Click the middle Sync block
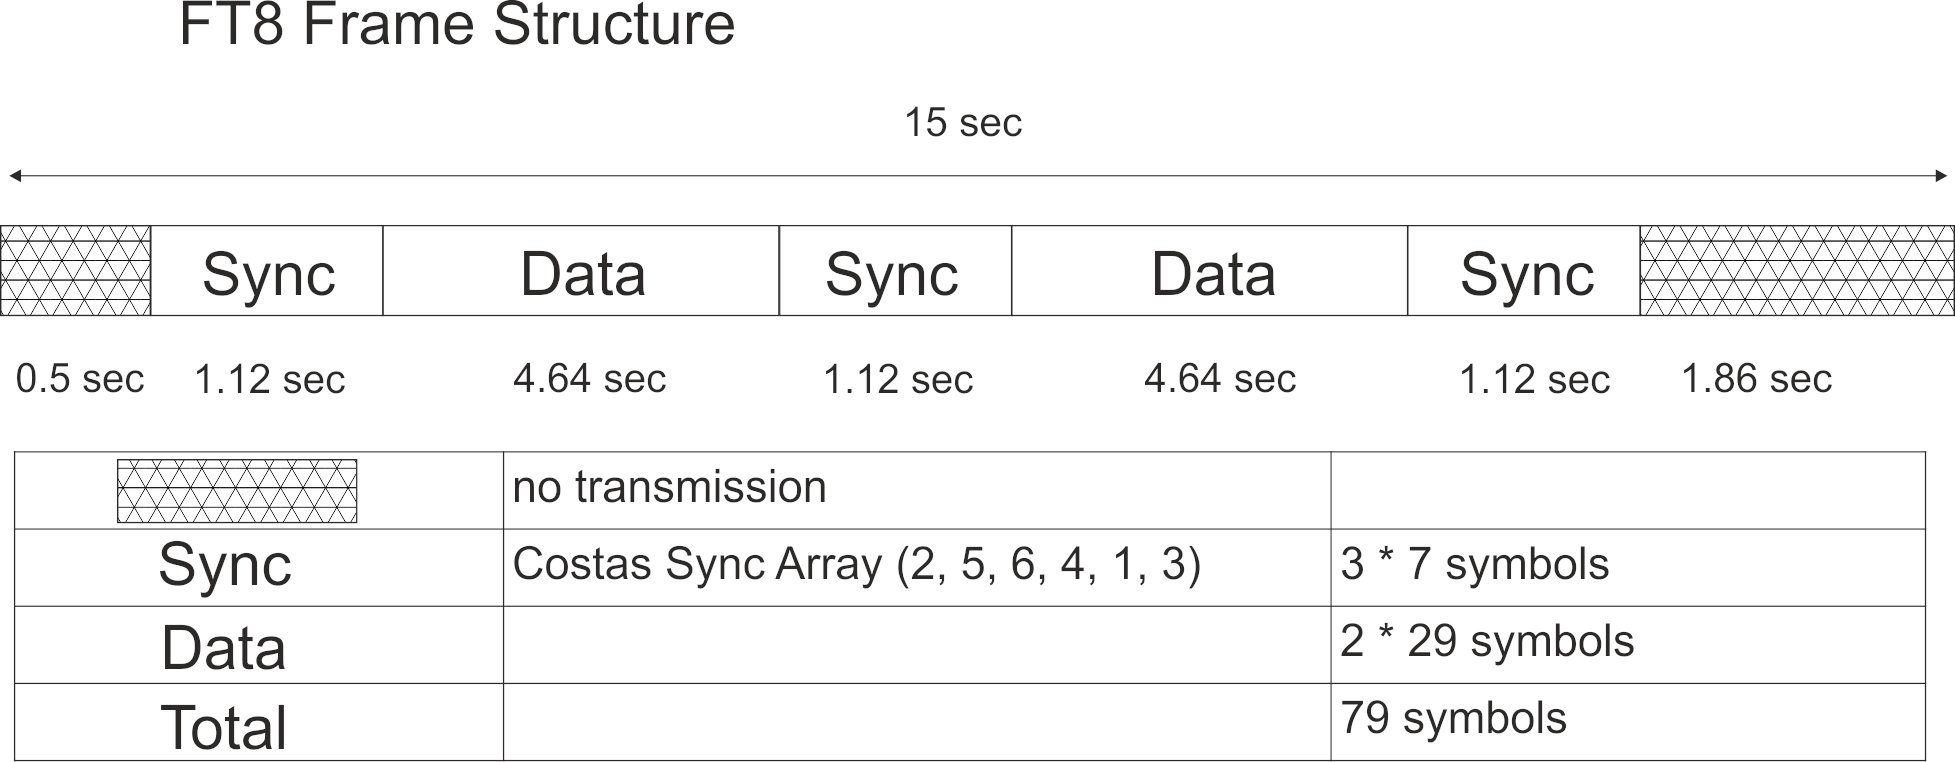The image size is (1955, 762). click(x=892, y=272)
